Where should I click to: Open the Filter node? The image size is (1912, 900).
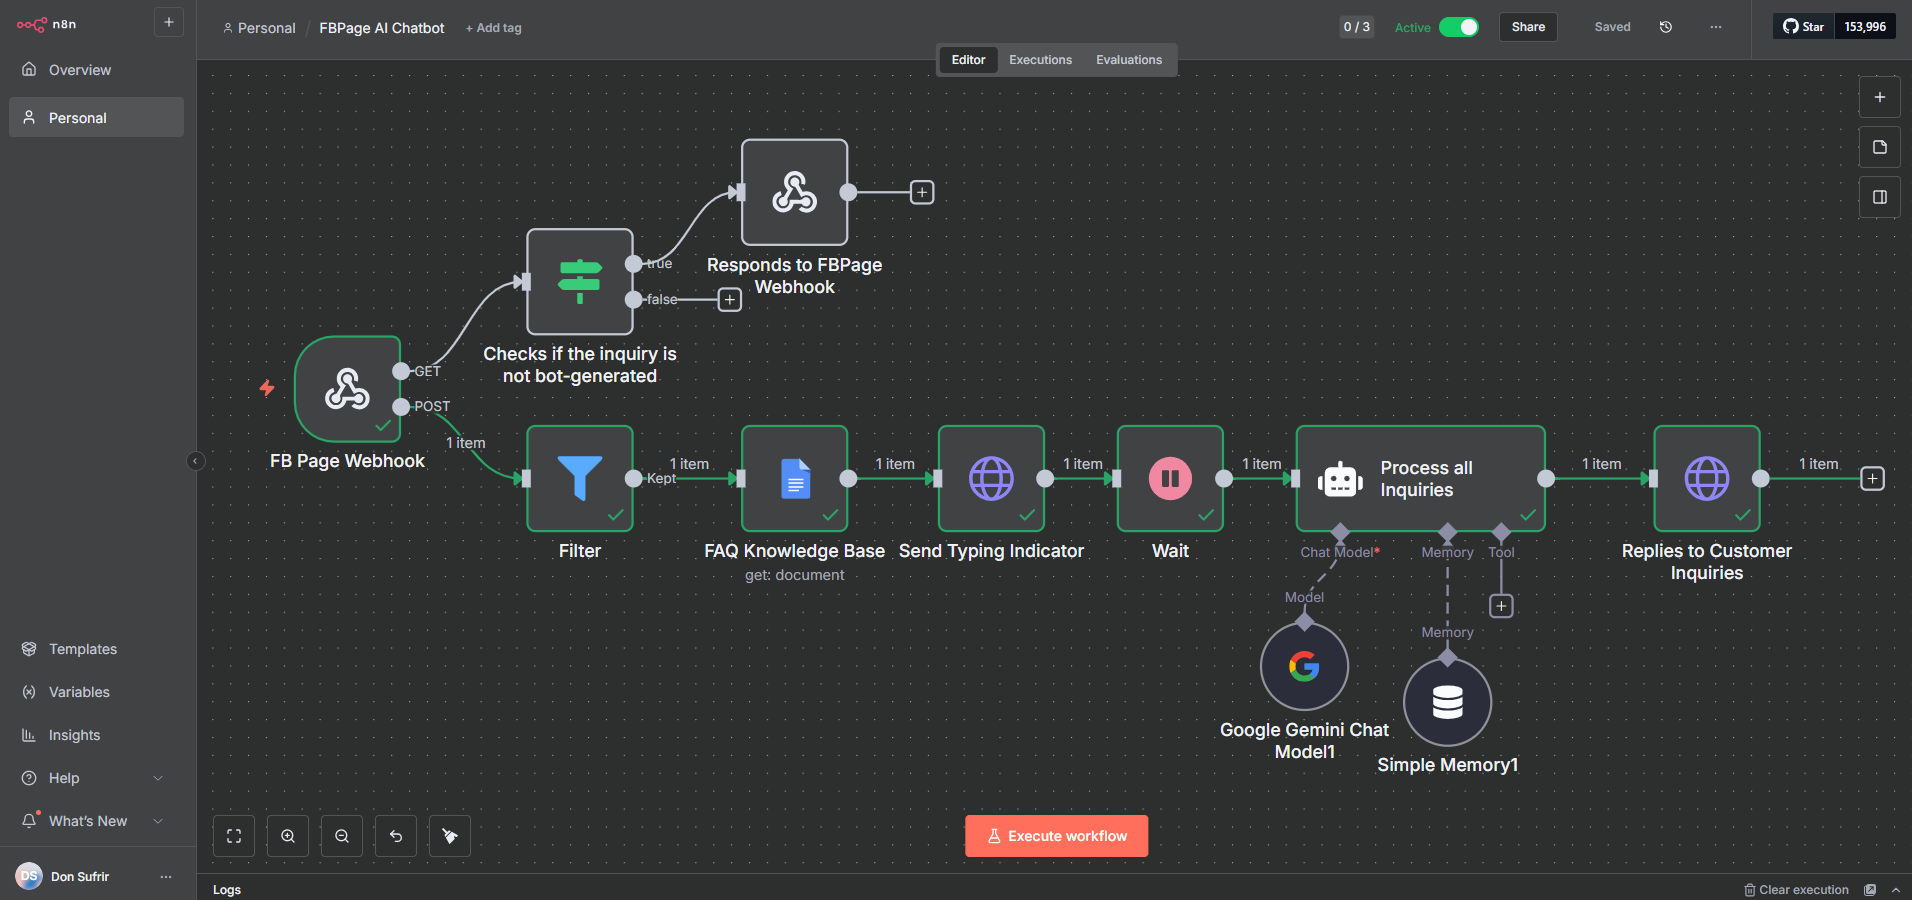coord(580,478)
